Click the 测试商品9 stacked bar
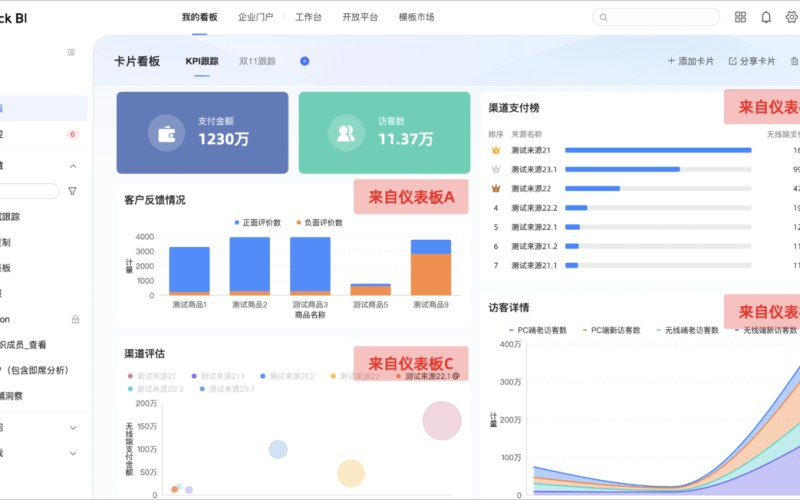Image resolution: width=800 pixels, height=500 pixels. 431,267
